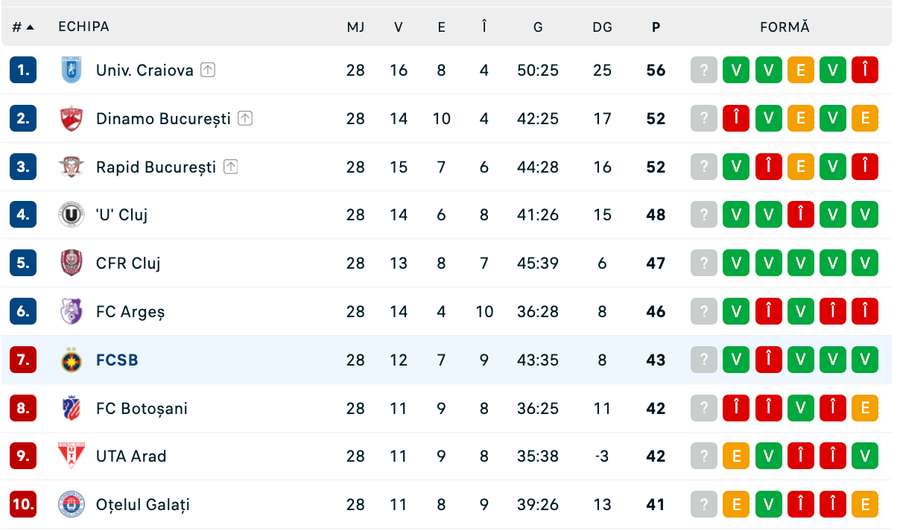Screen dimensions: 900x530
Task: Open the UTA Arad team link
Action: pyautogui.click(x=131, y=456)
